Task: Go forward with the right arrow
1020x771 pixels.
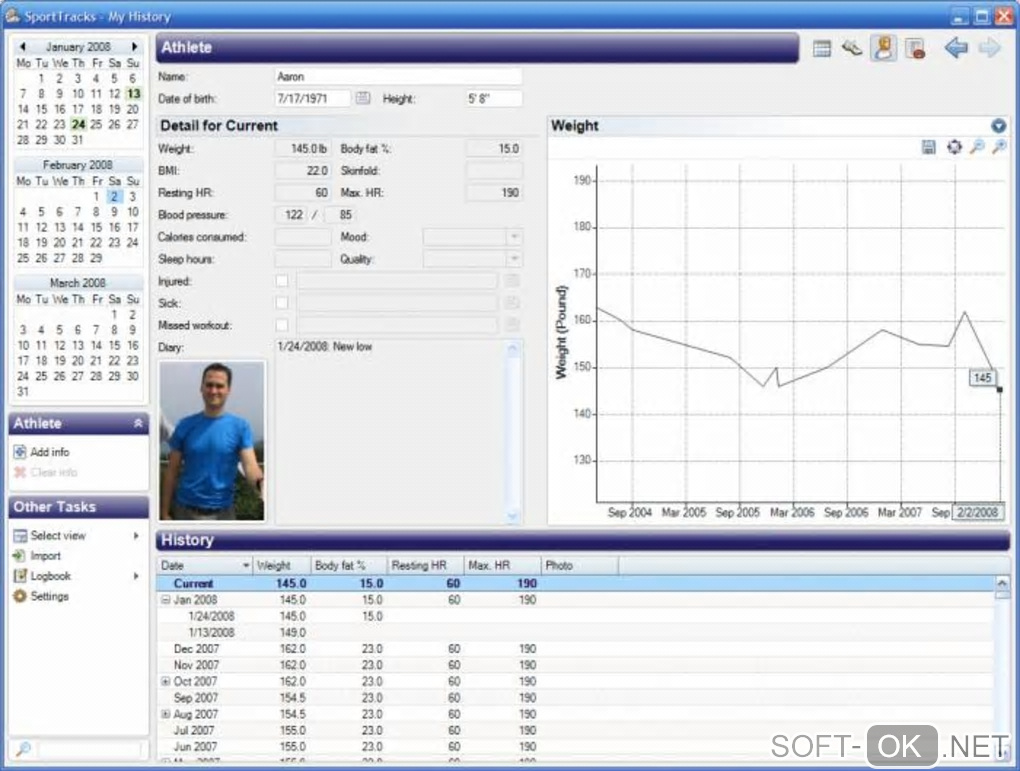Action: point(990,47)
